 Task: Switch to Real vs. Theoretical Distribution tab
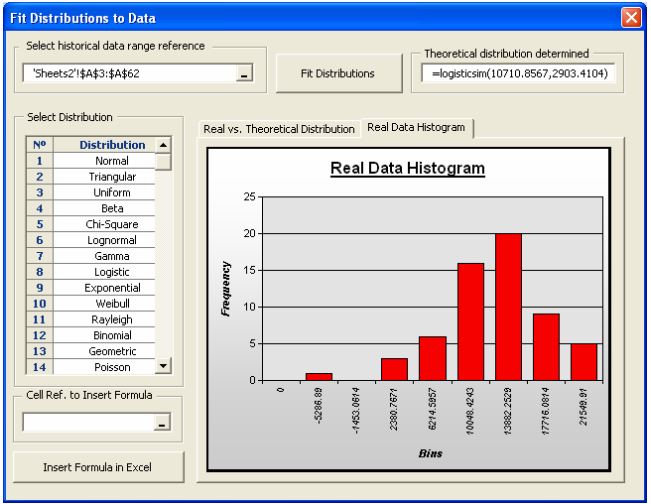tap(279, 129)
